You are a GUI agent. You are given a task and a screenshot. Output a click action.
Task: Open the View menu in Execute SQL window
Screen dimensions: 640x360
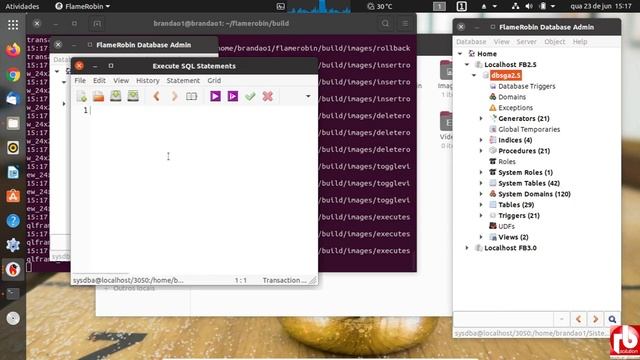click(x=121, y=80)
